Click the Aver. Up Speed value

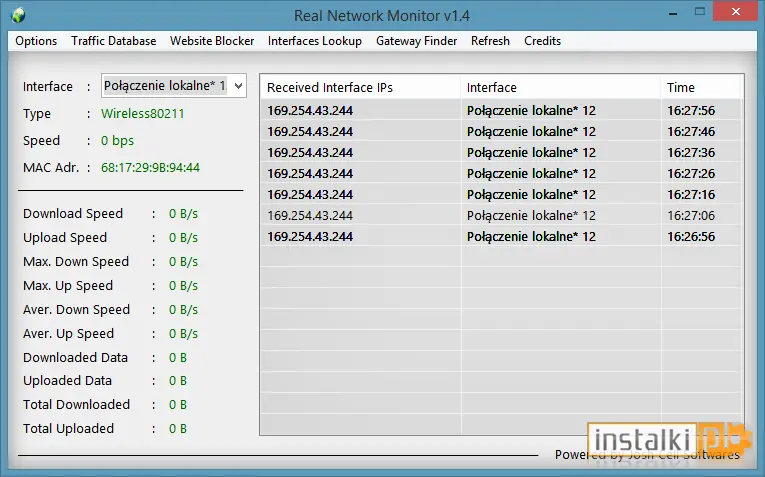point(183,334)
